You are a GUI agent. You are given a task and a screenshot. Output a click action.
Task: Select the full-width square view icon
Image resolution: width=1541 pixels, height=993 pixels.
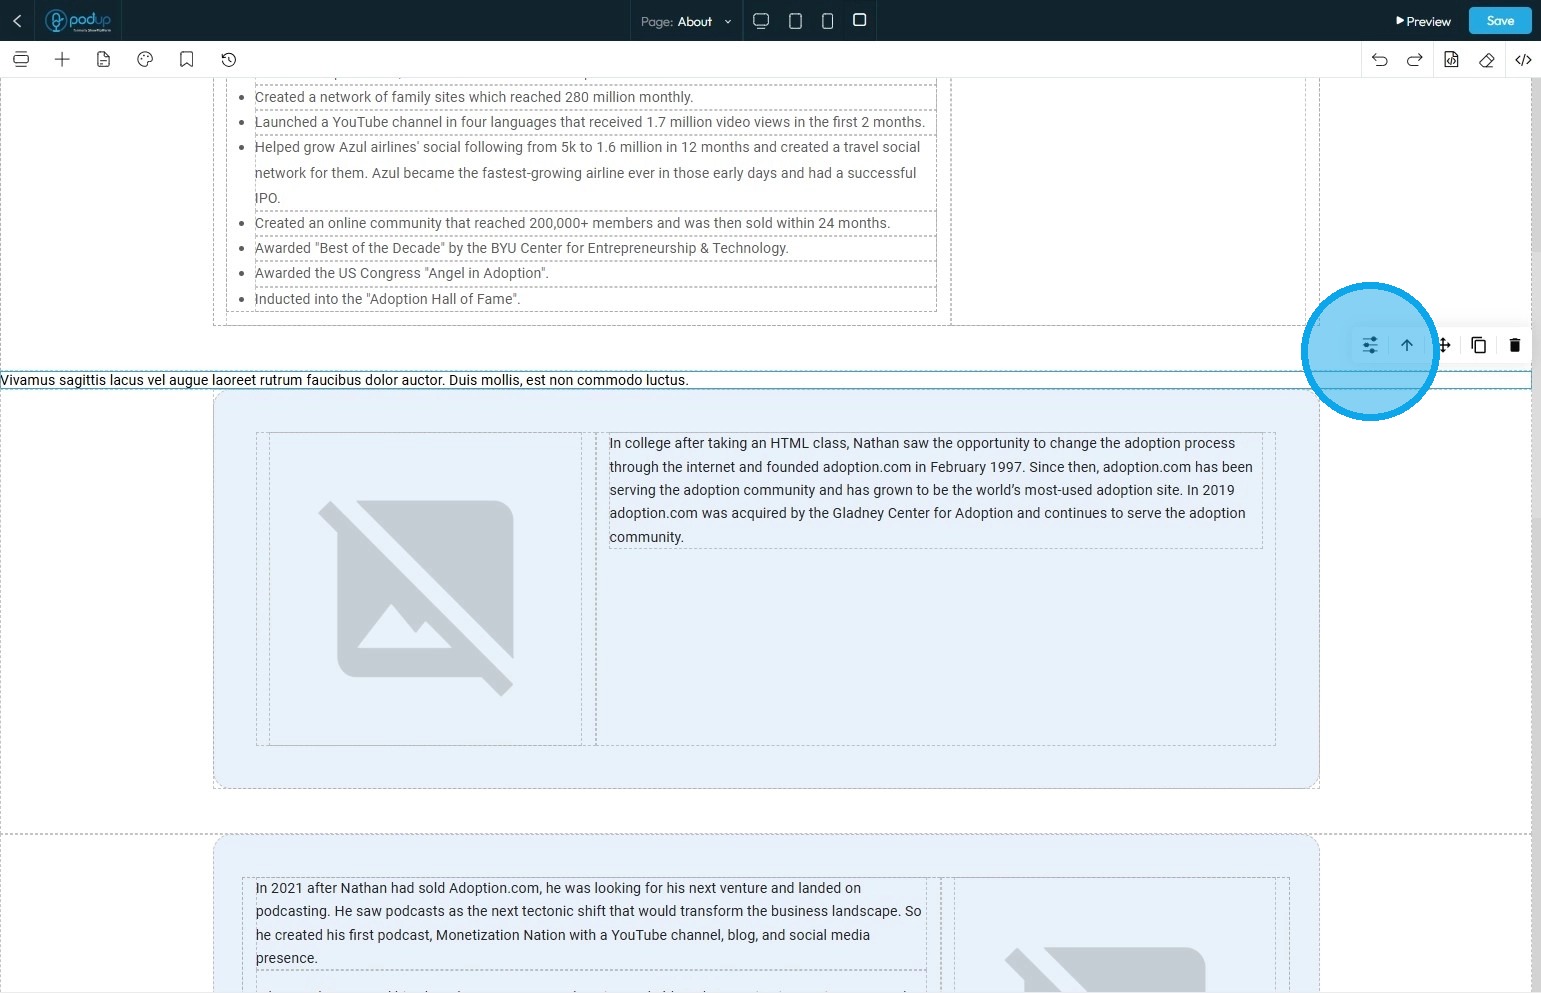point(859,20)
